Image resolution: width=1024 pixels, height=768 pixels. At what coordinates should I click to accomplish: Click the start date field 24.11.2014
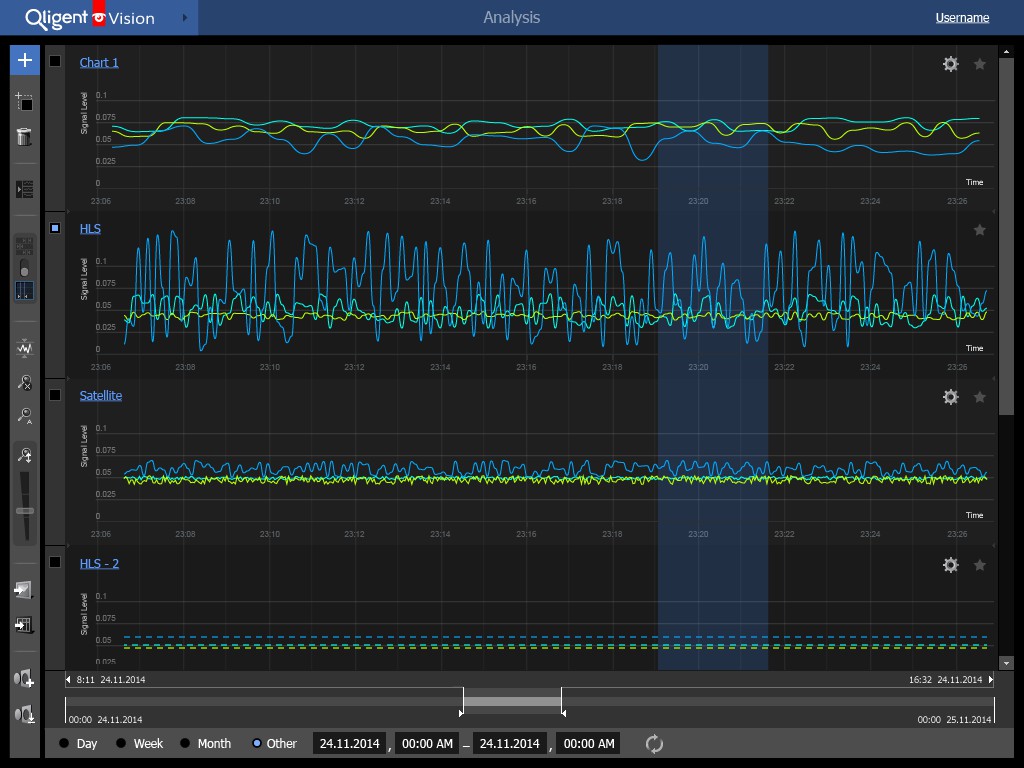click(350, 744)
